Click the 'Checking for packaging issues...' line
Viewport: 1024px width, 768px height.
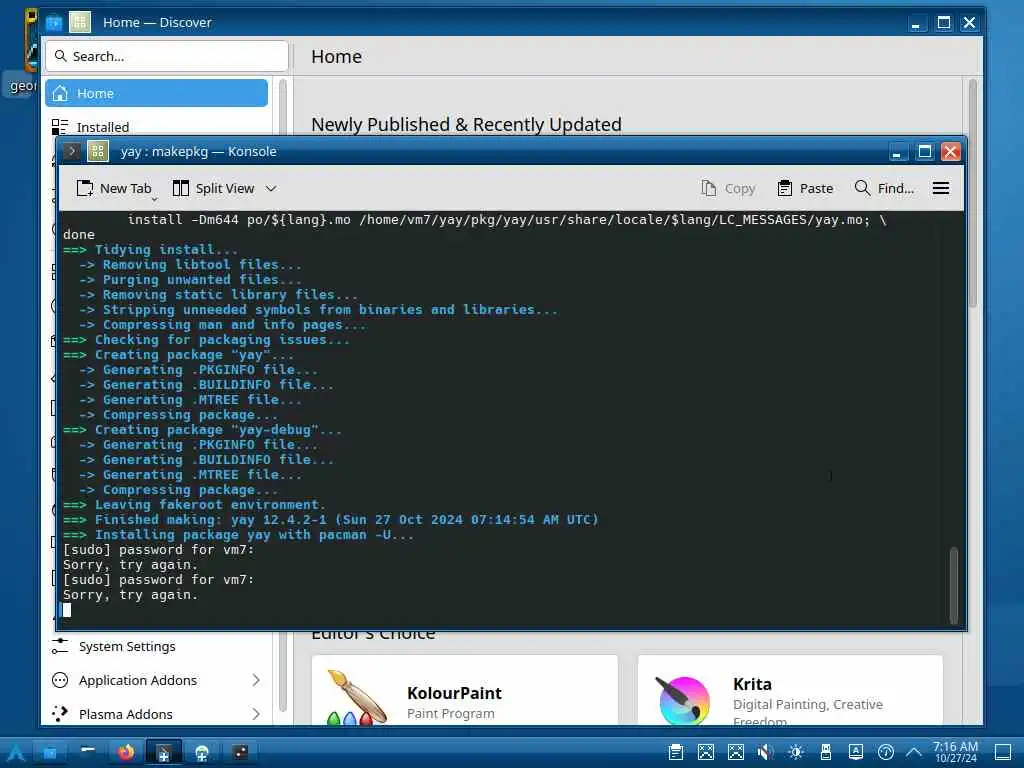[206, 340]
